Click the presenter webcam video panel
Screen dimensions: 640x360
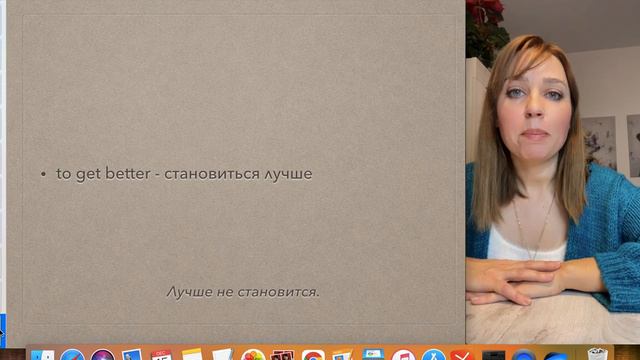[553, 171]
